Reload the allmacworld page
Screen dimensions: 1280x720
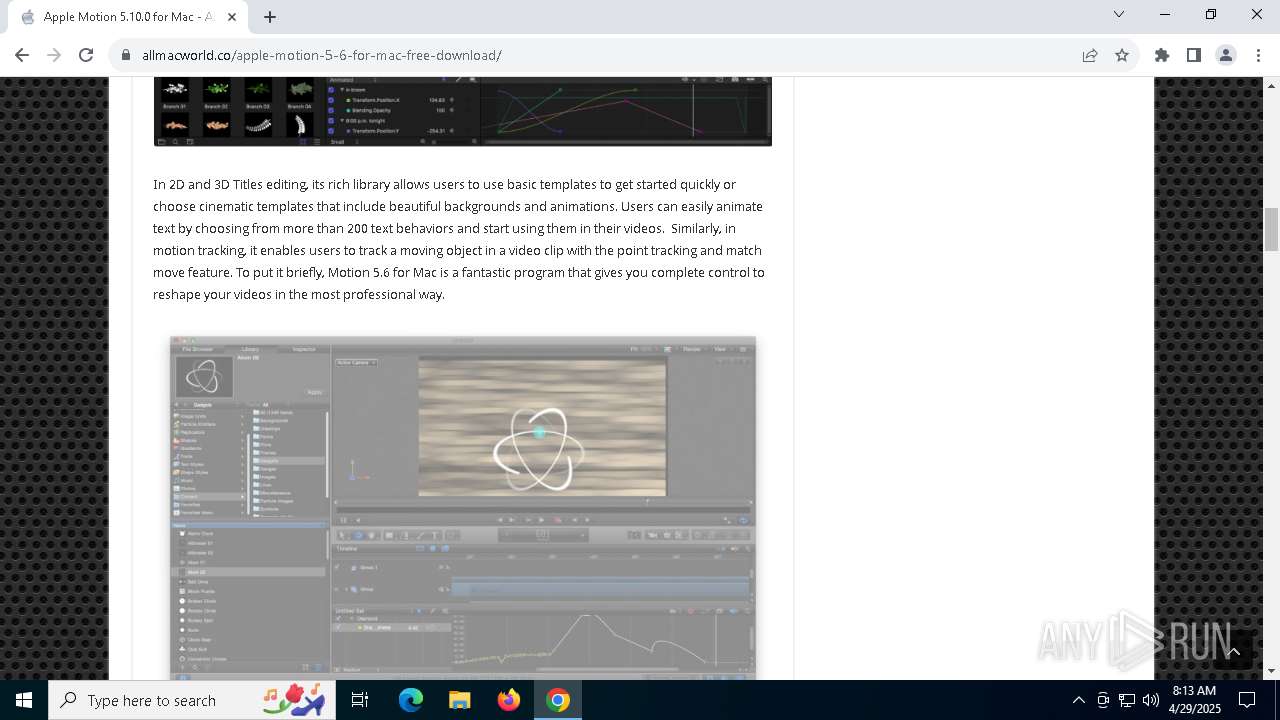click(x=86, y=55)
